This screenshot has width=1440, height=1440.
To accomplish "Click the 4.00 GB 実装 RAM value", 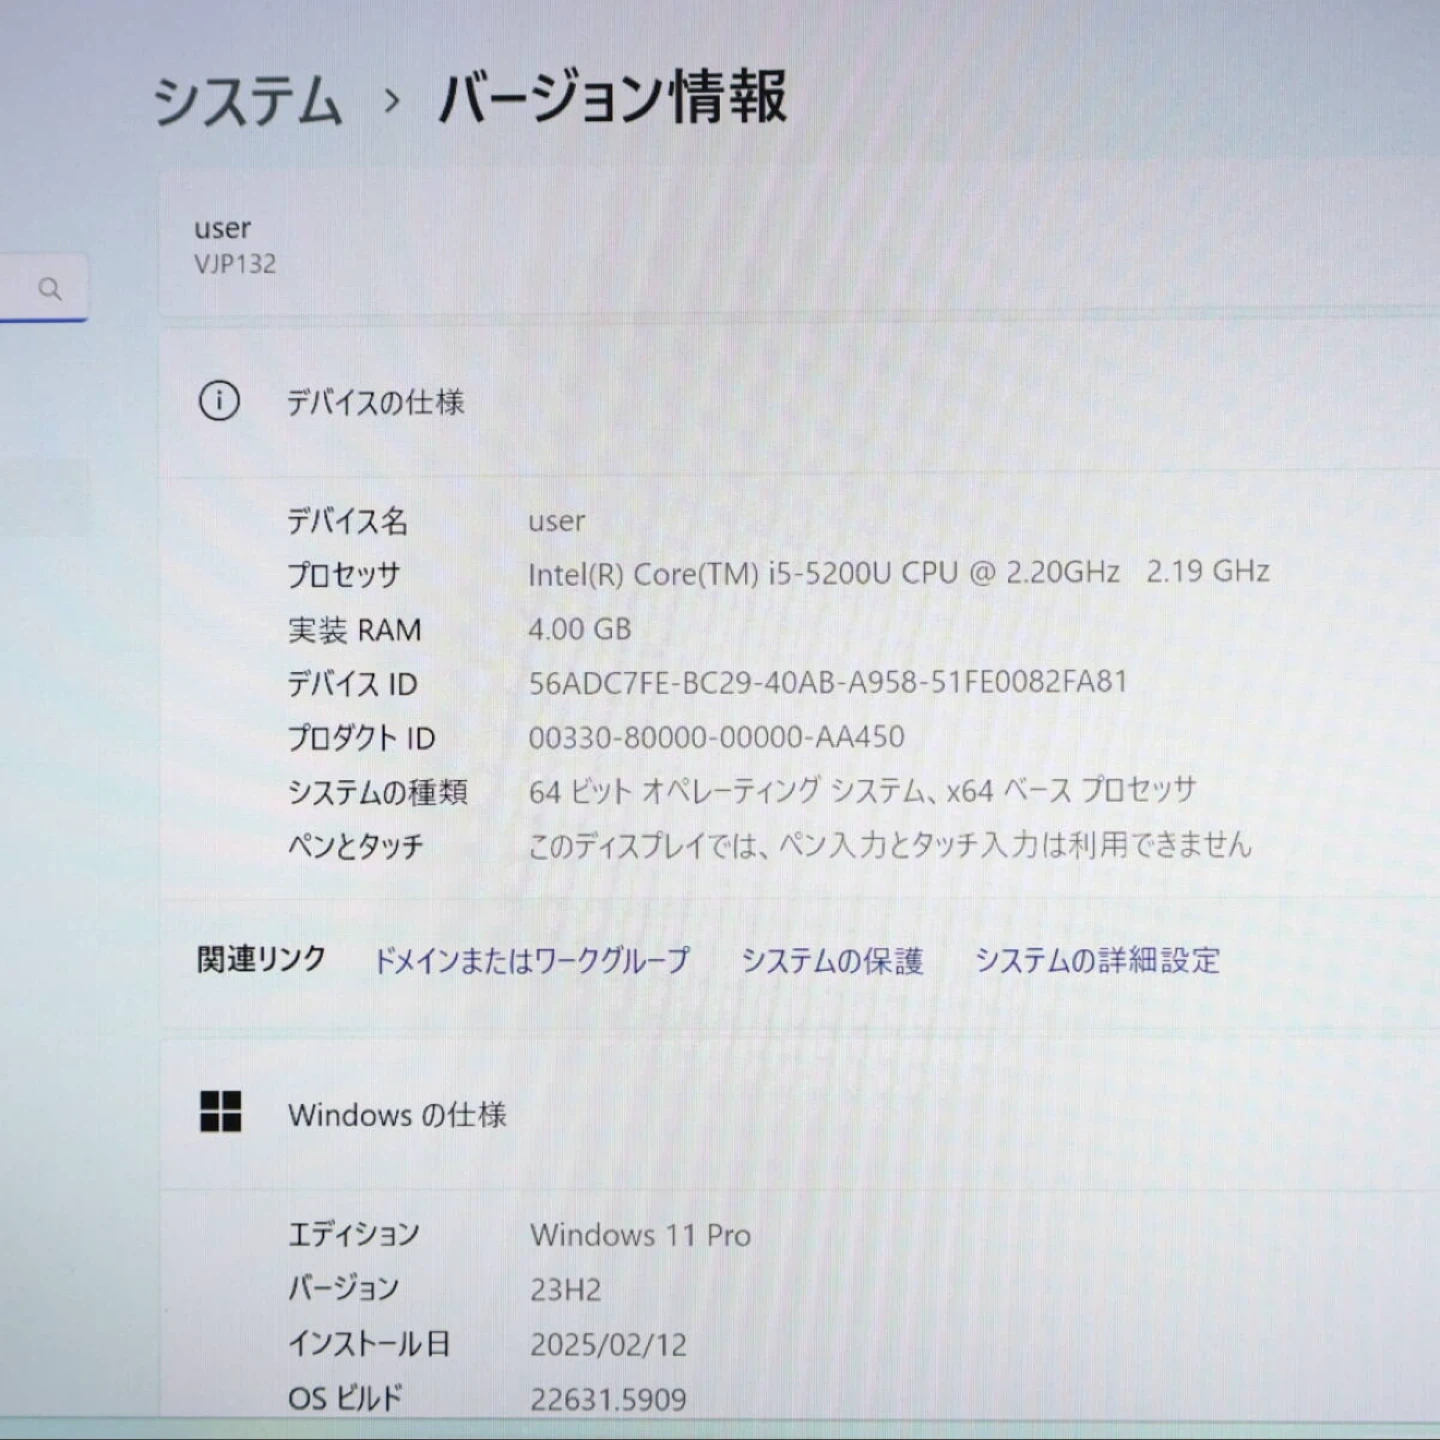I will 580,629.
